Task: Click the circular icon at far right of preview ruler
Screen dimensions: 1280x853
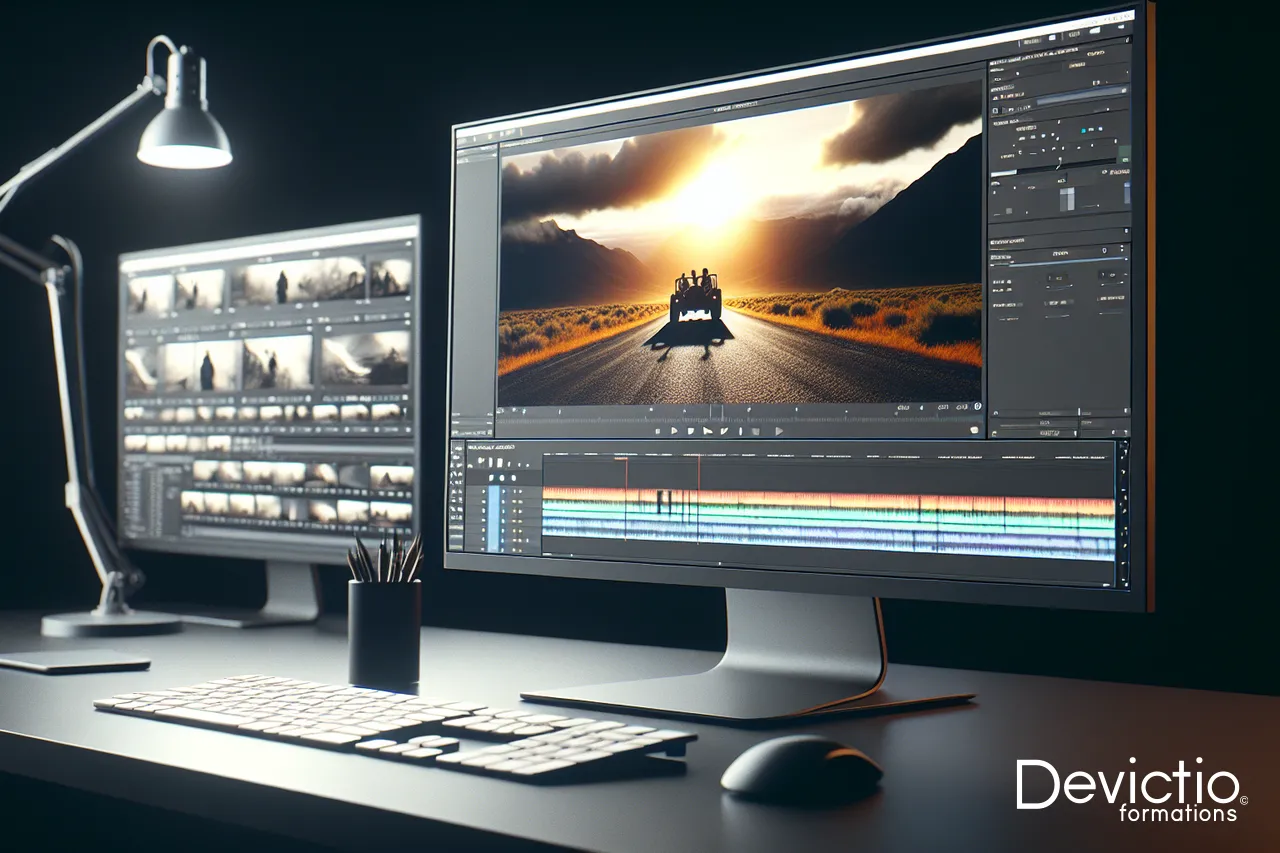Action: point(977,407)
